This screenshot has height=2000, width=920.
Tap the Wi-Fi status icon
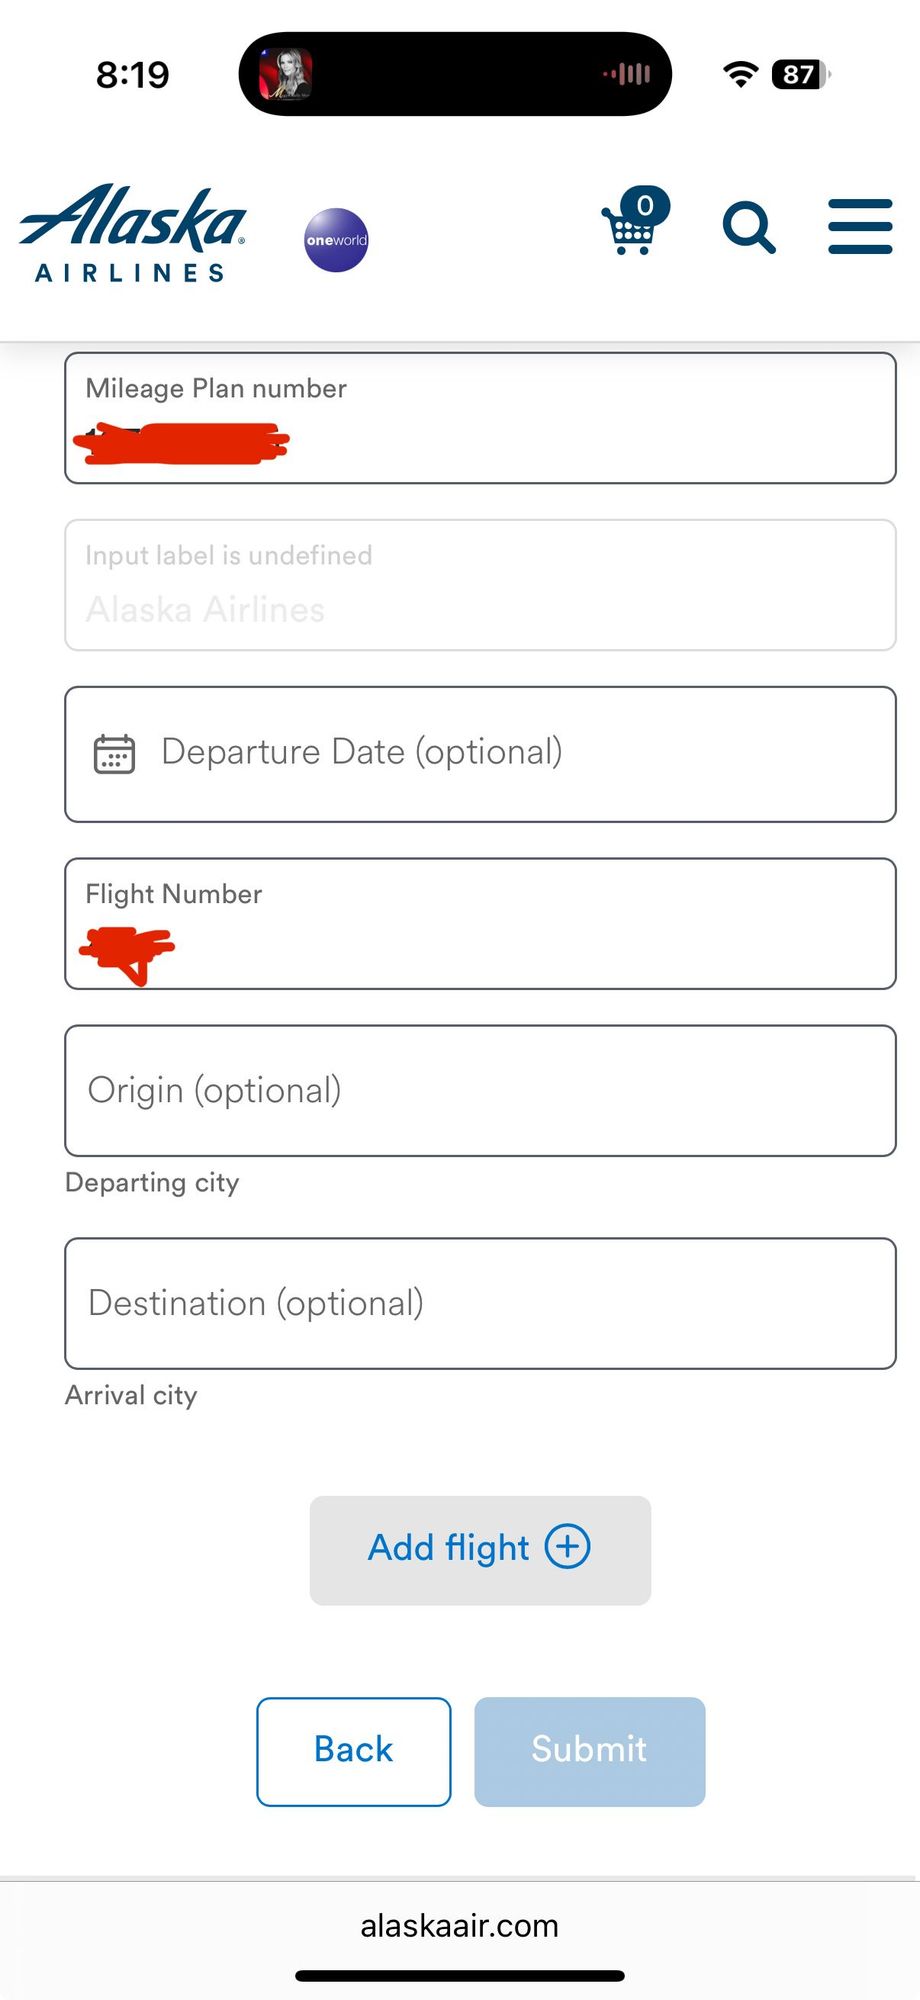click(x=740, y=74)
